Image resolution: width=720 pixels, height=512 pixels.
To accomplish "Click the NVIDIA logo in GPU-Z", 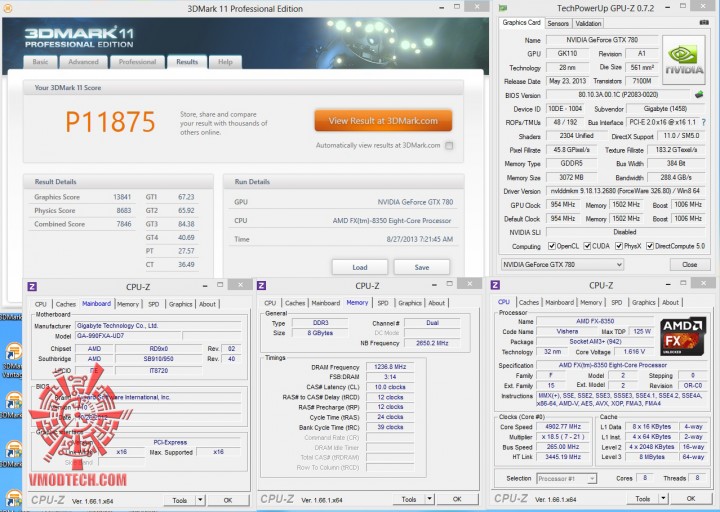I will point(684,60).
